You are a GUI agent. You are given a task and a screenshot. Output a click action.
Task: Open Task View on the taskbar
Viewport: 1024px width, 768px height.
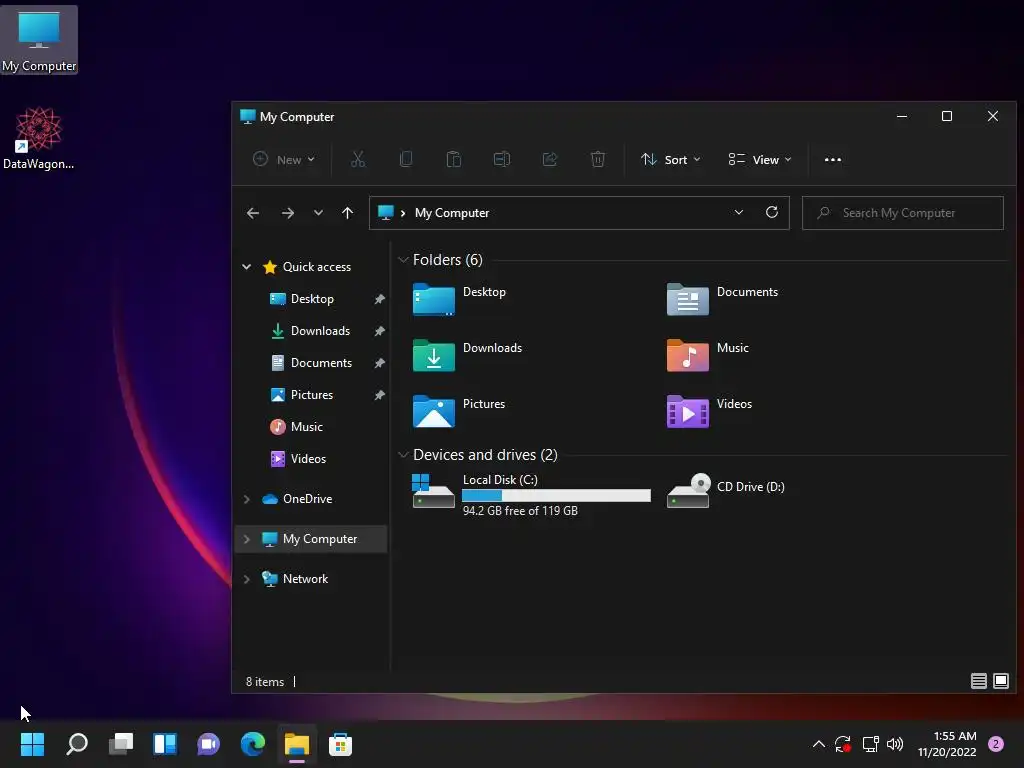(121, 744)
